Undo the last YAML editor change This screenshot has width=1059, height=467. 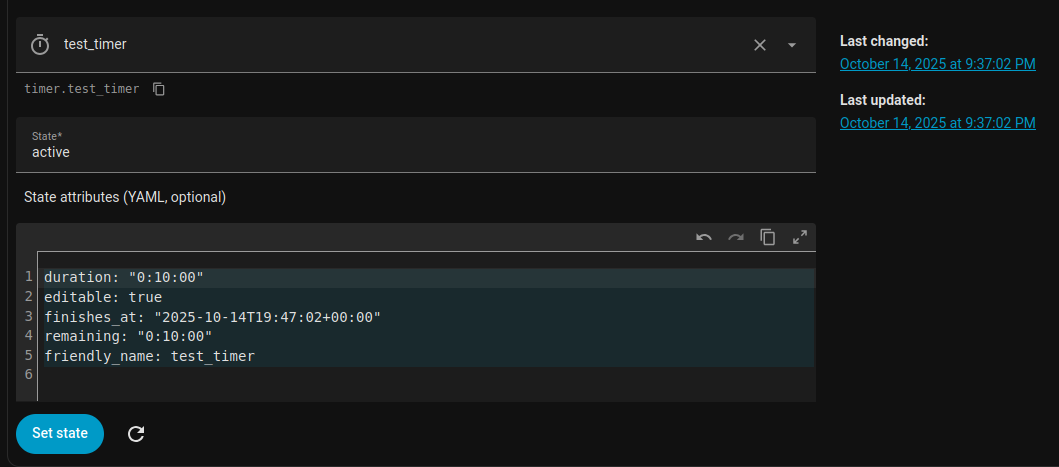coord(704,237)
